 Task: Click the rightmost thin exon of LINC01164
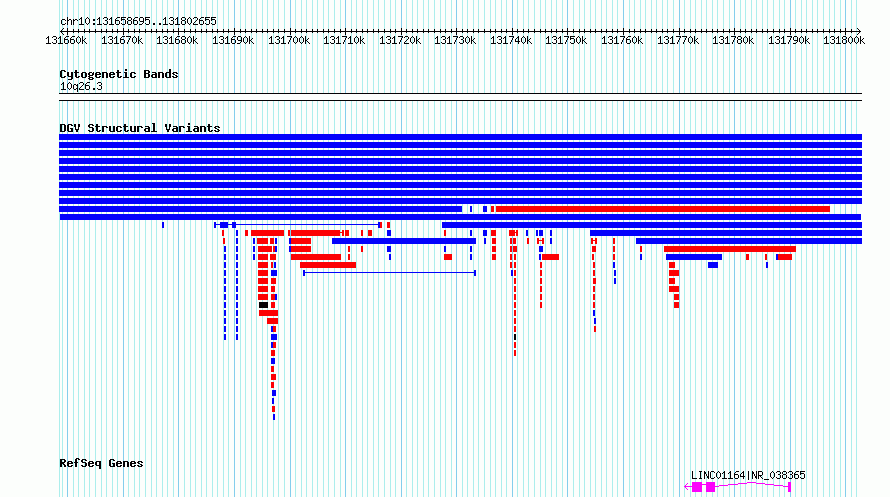[x=790, y=487]
